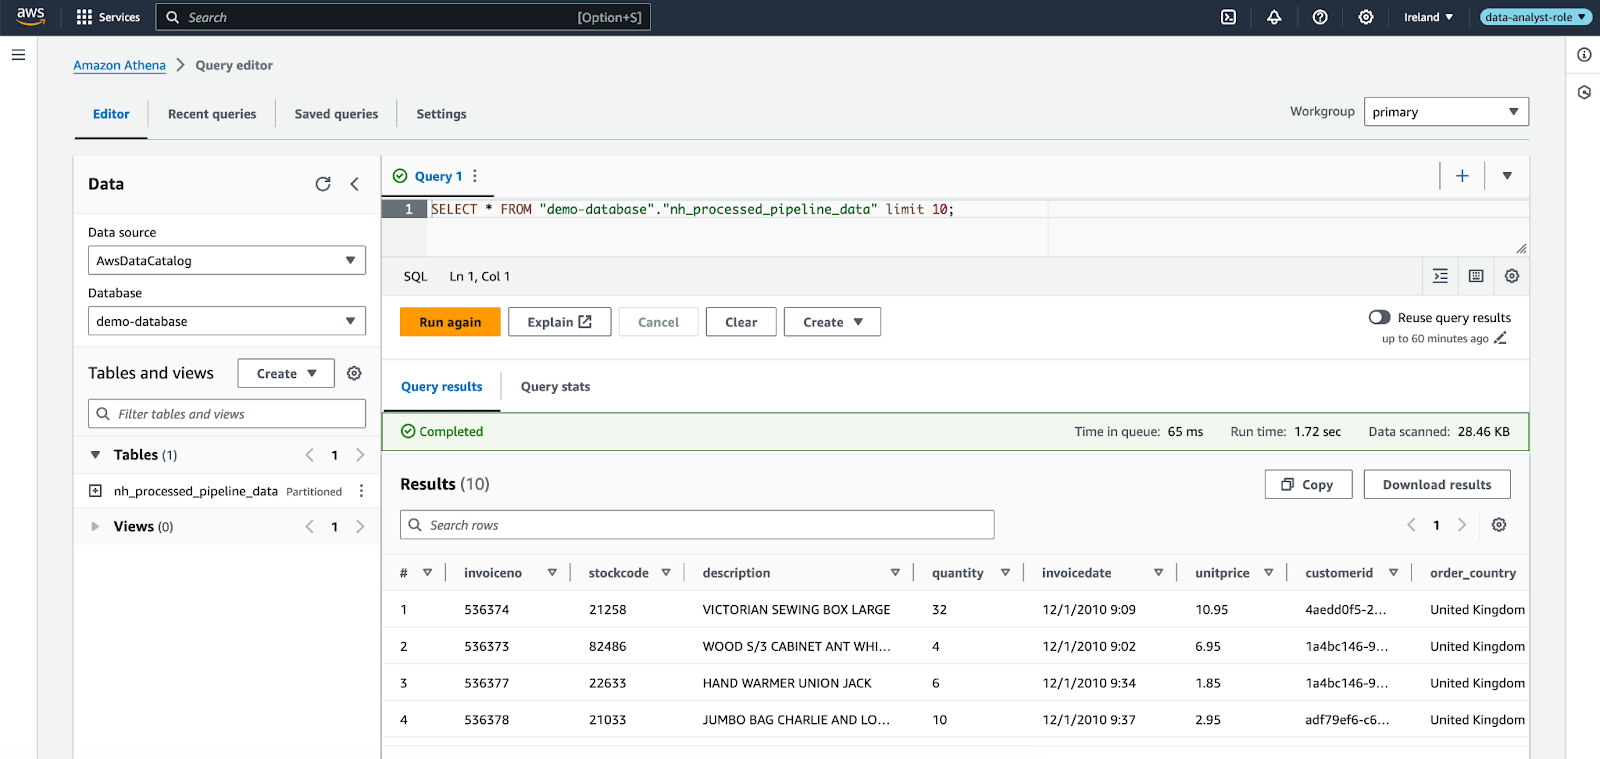Select the Query stats tab

pyautogui.click(x=555, y=387)
